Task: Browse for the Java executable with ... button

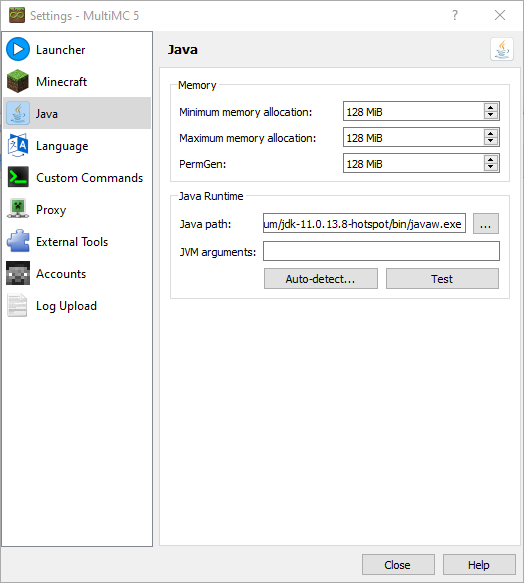Action: 486,223
